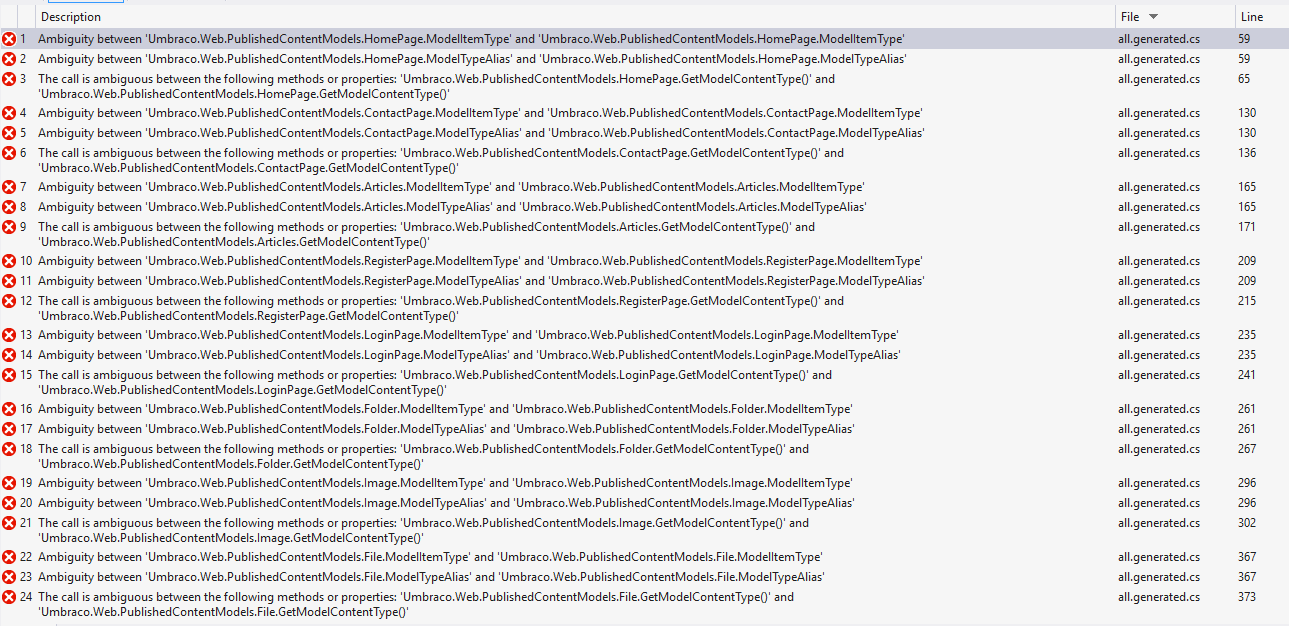
Task: Click the error icon of row 5
Action: (x=9, y=133)
